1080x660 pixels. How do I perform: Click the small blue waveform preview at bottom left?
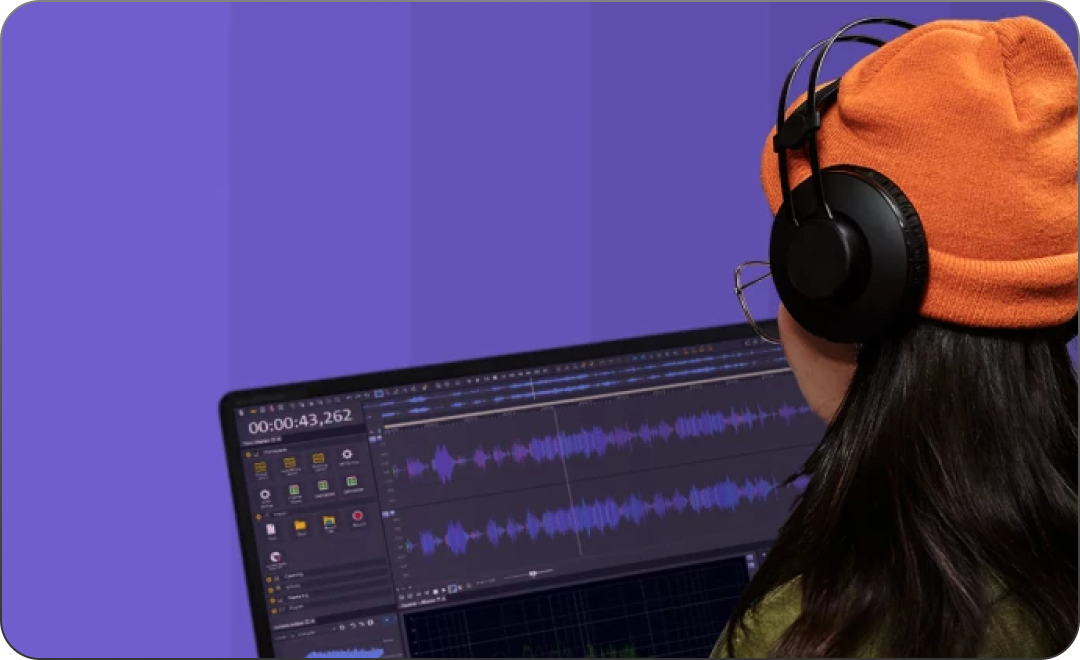pyautogui.click(x=344, y=652)
